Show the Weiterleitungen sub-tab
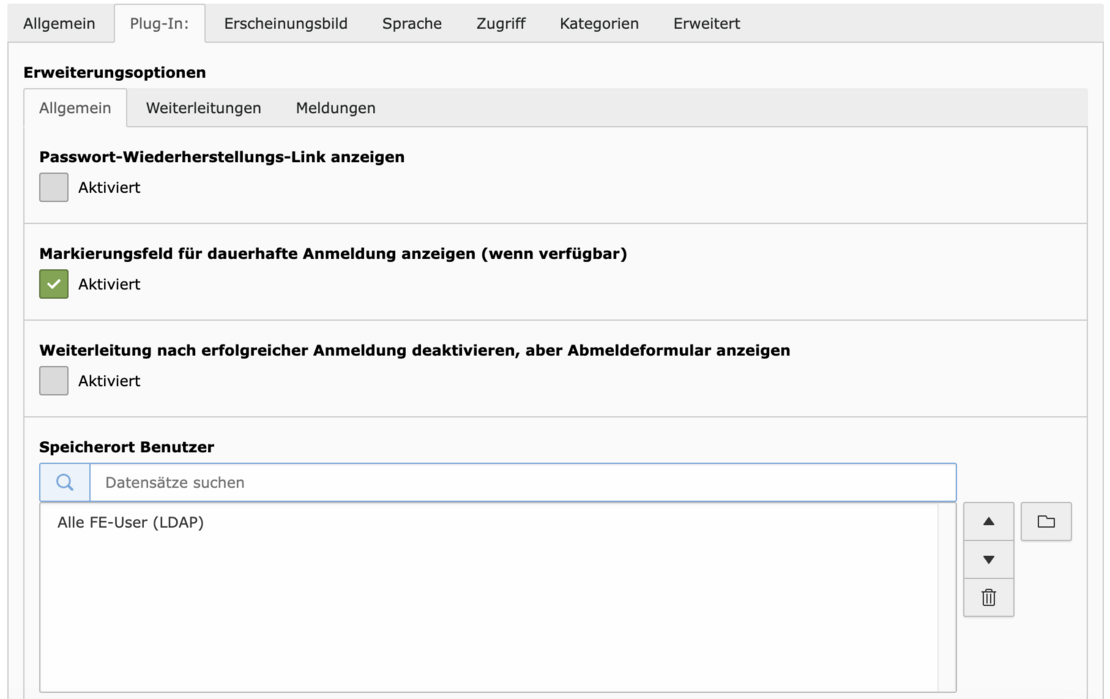Image resolution: width=1110 pixels, height=699 pixels. pos(203,108)
